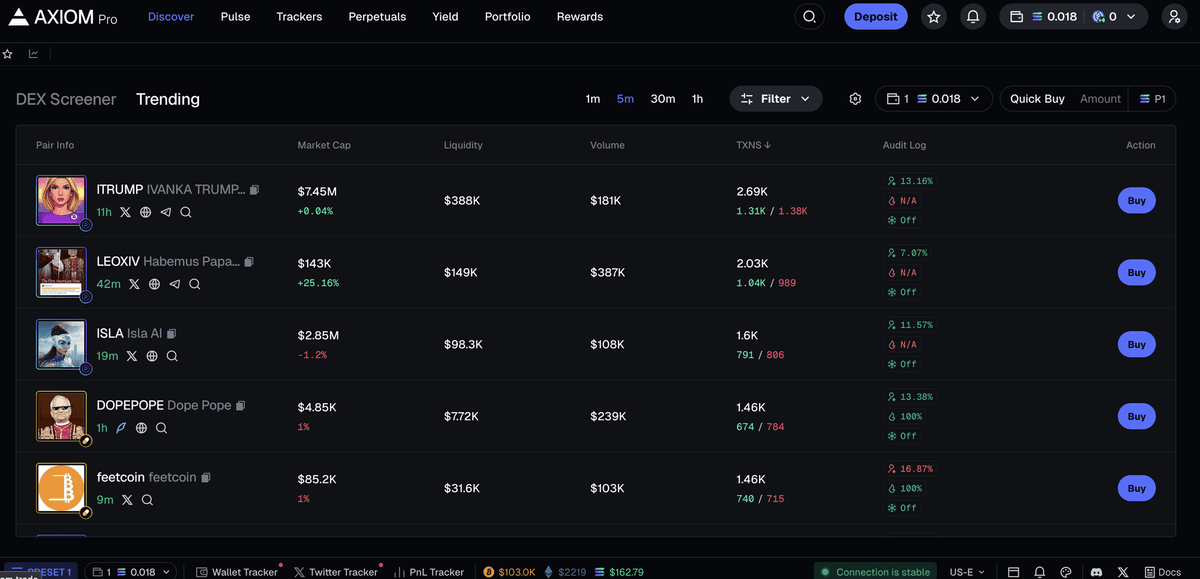Open the global search magnifier in header
The width and height of the screenshot is (1200, 579).
pos(809,16)
